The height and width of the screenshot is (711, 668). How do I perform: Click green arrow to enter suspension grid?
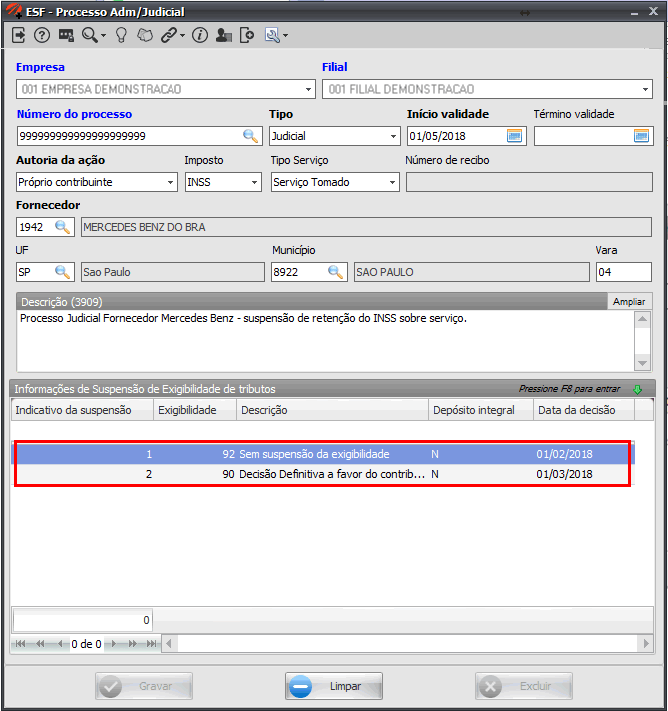point(638,390)
